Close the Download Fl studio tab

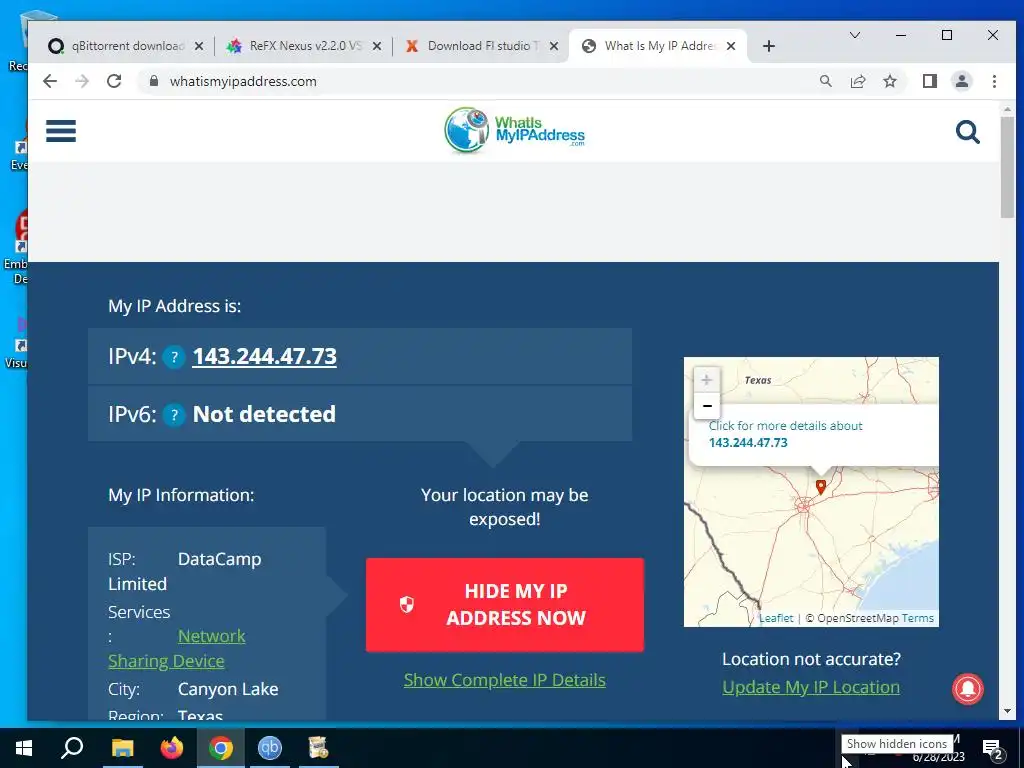[x=554, y=46]
